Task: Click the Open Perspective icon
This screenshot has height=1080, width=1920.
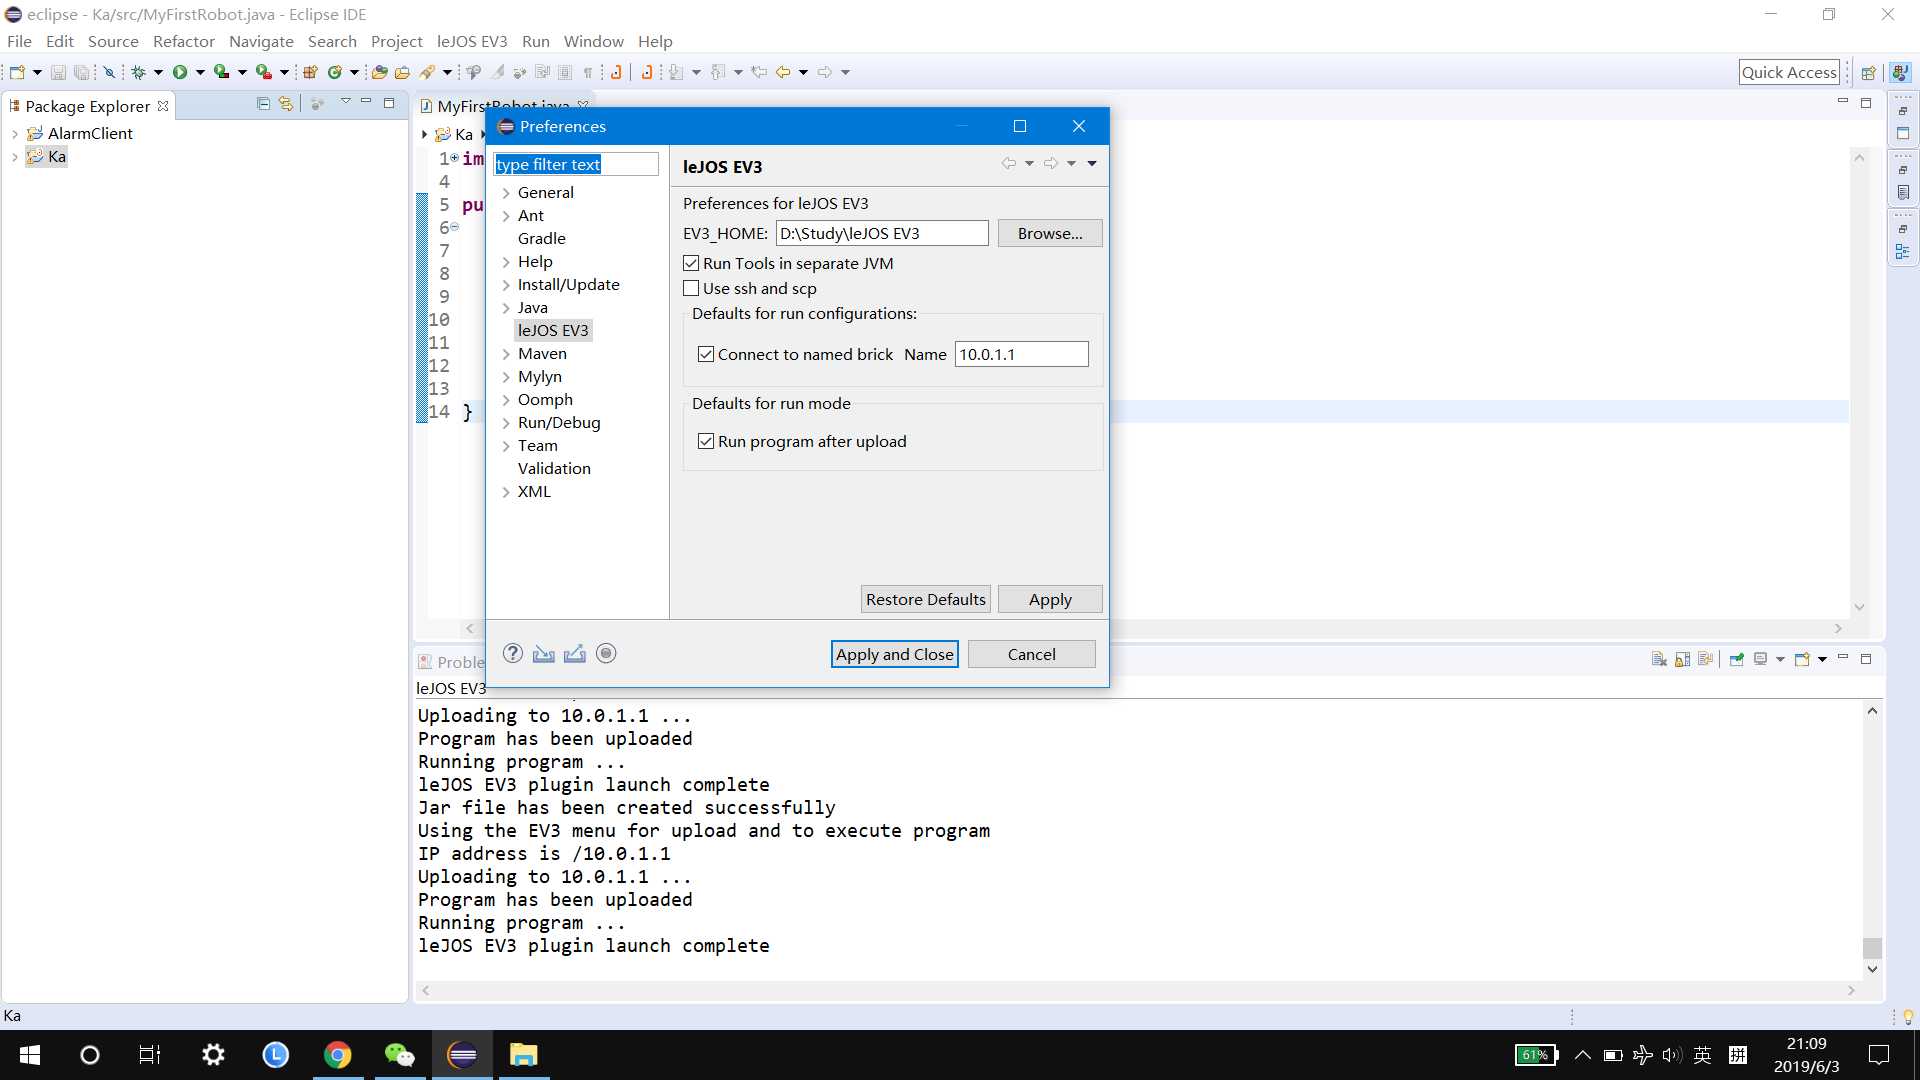Action: click(x=1868, y=72)
